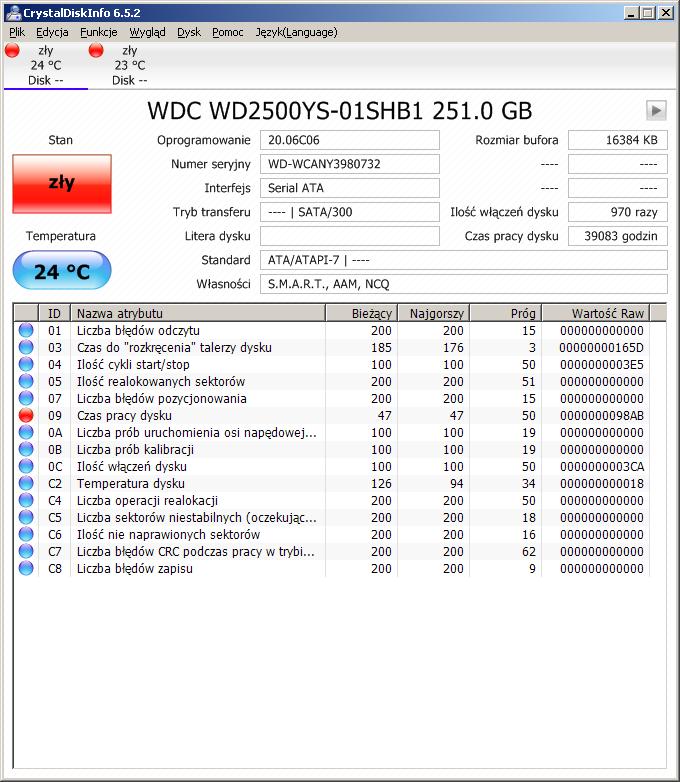The height and width of the screenshot is (782, 680).
Task: Click blue status dot for attribute C8
Action: pos(26,568)
